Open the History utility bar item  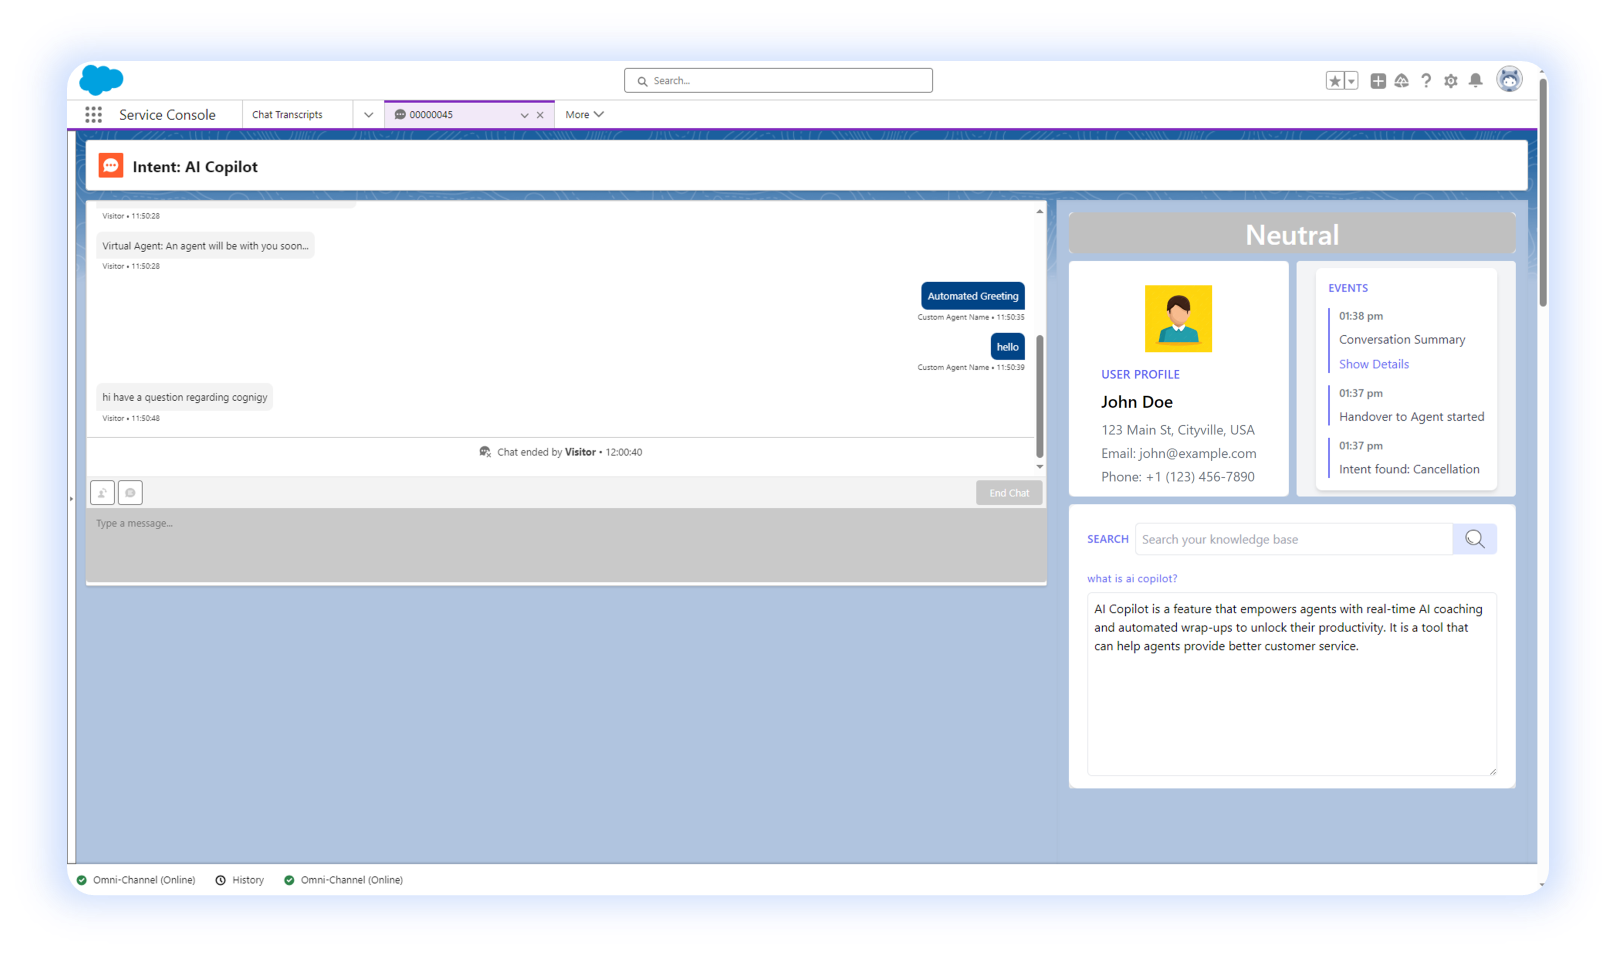point(240,881)
